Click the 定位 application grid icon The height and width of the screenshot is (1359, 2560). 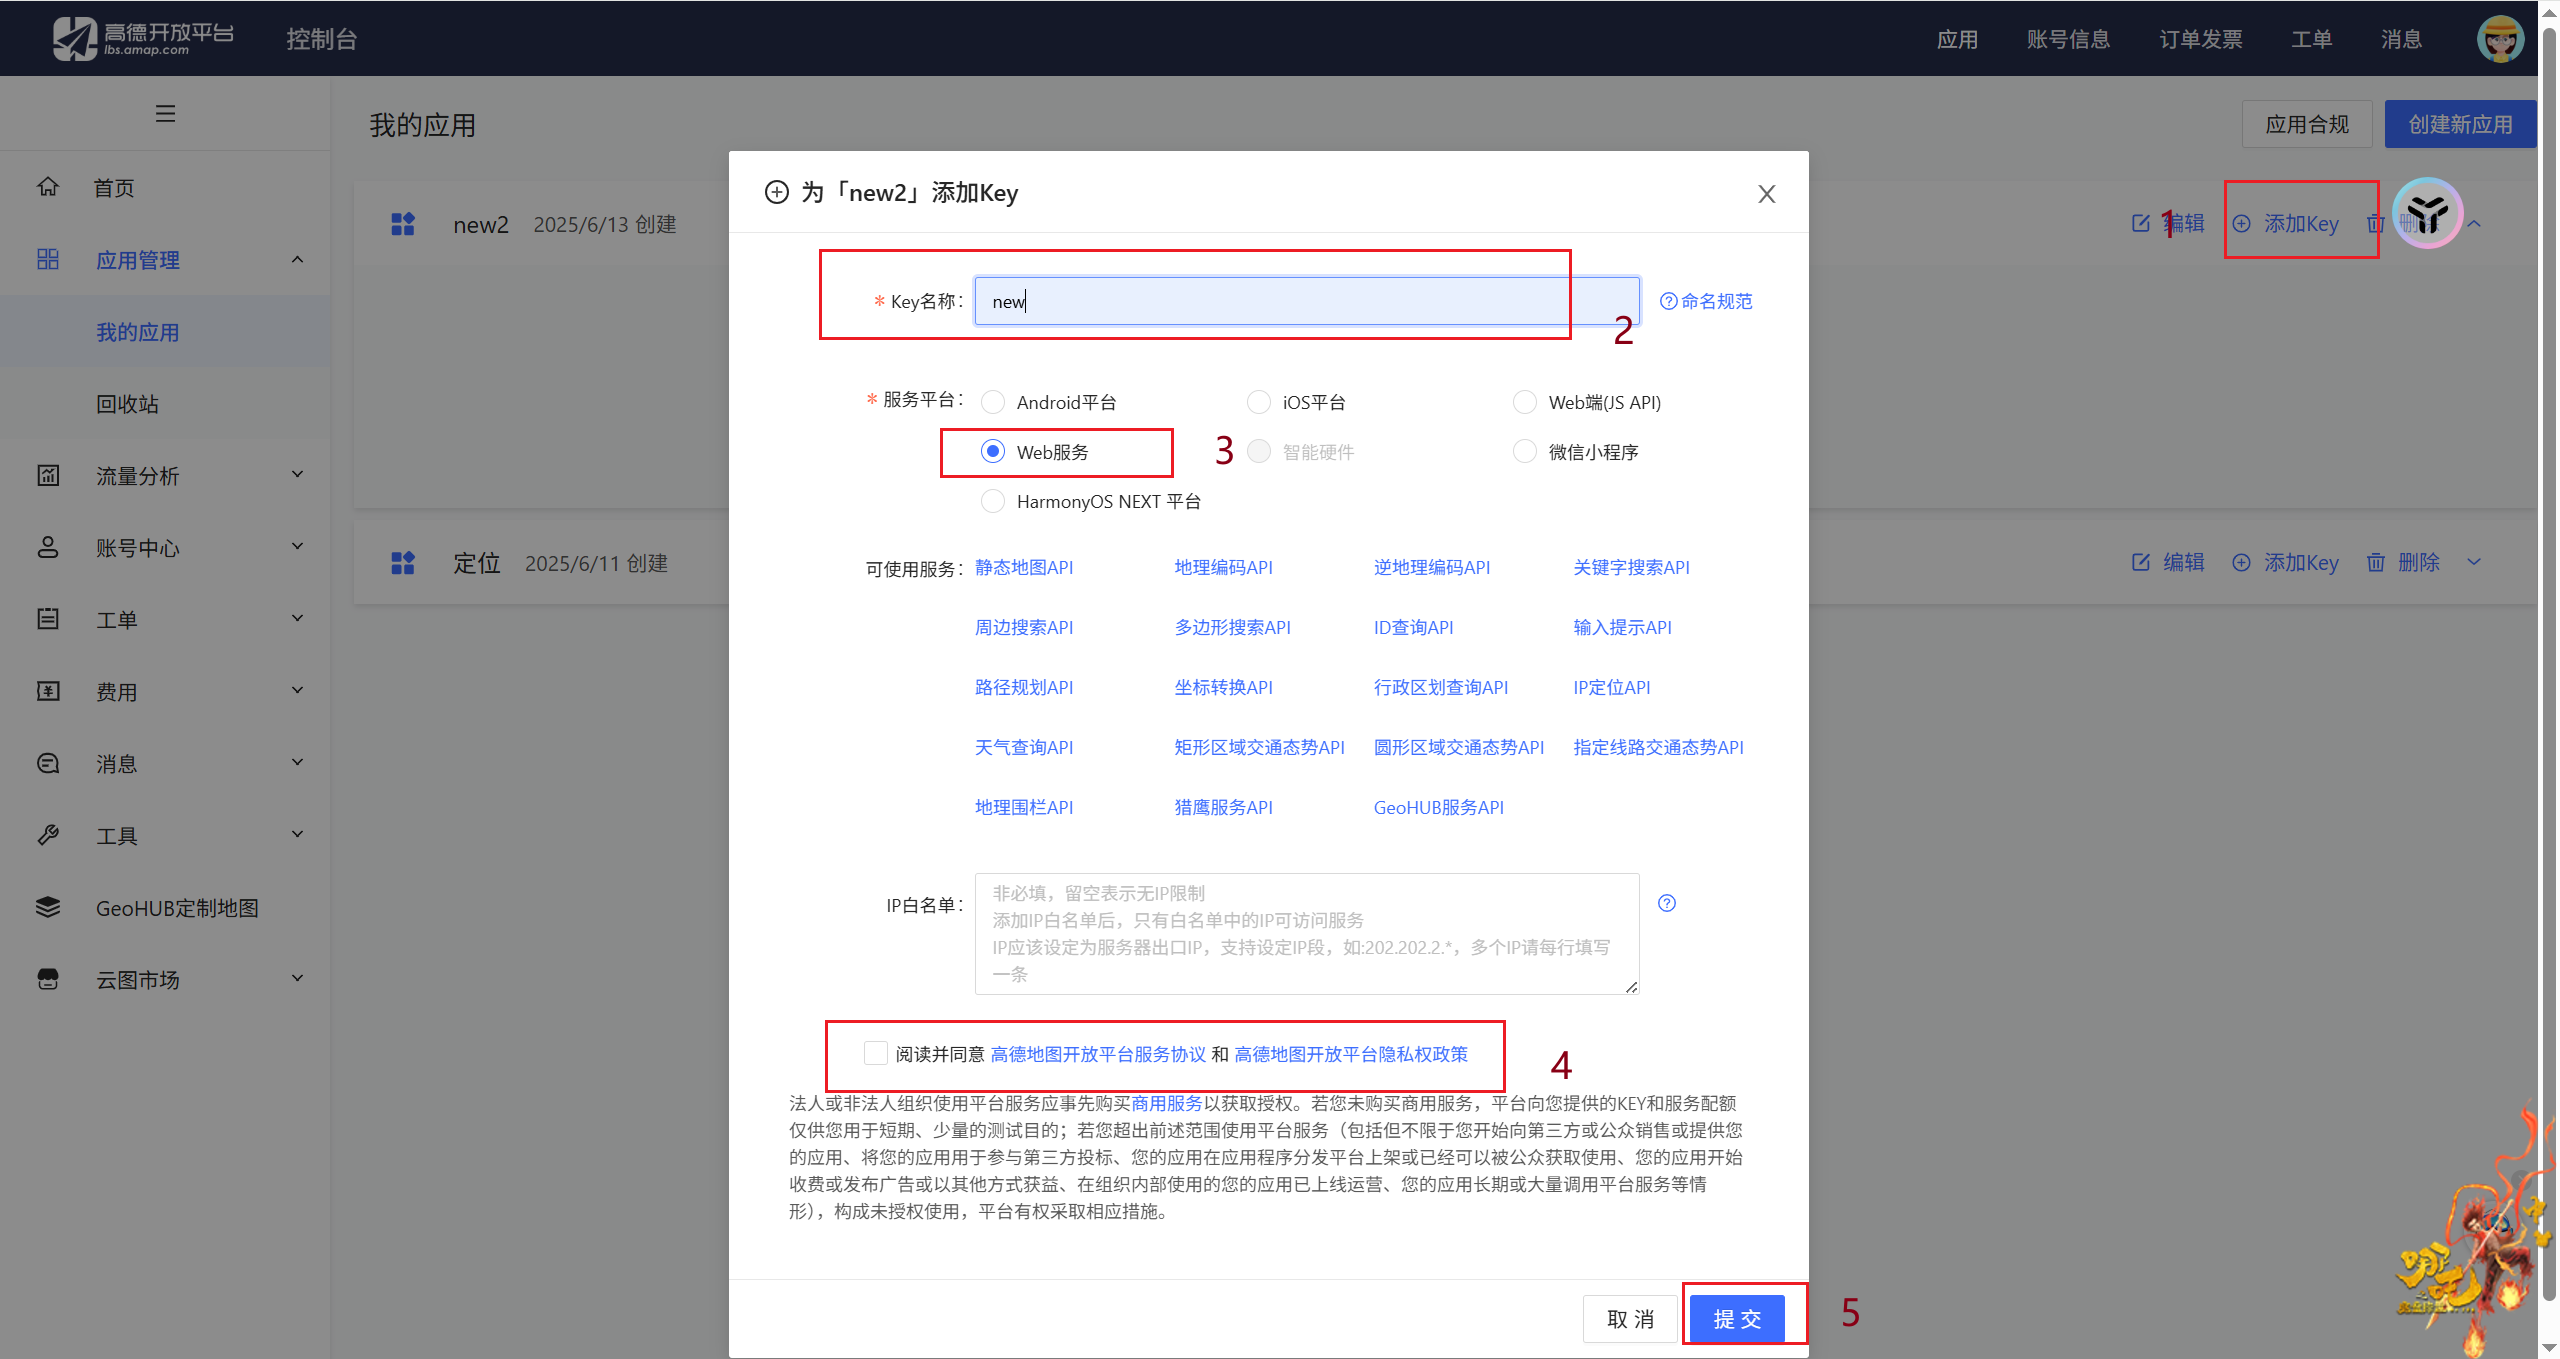click(x=403, y=563)
